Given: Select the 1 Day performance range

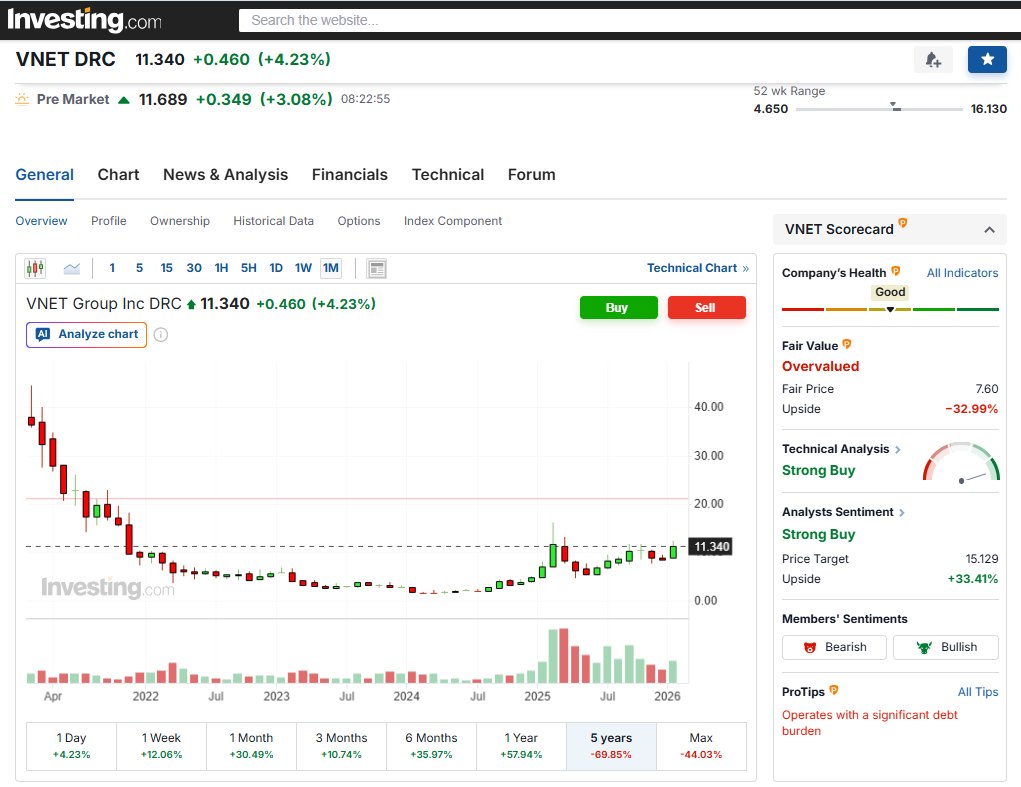Looking at the screenshot, I should (72, 746).
